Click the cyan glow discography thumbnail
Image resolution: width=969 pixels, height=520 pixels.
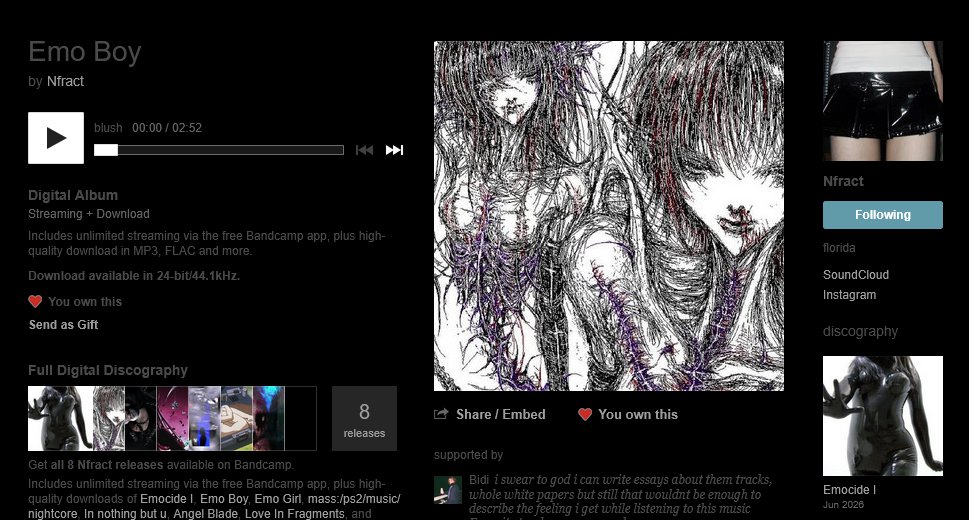pyautogui.click(x=269, y=419)
